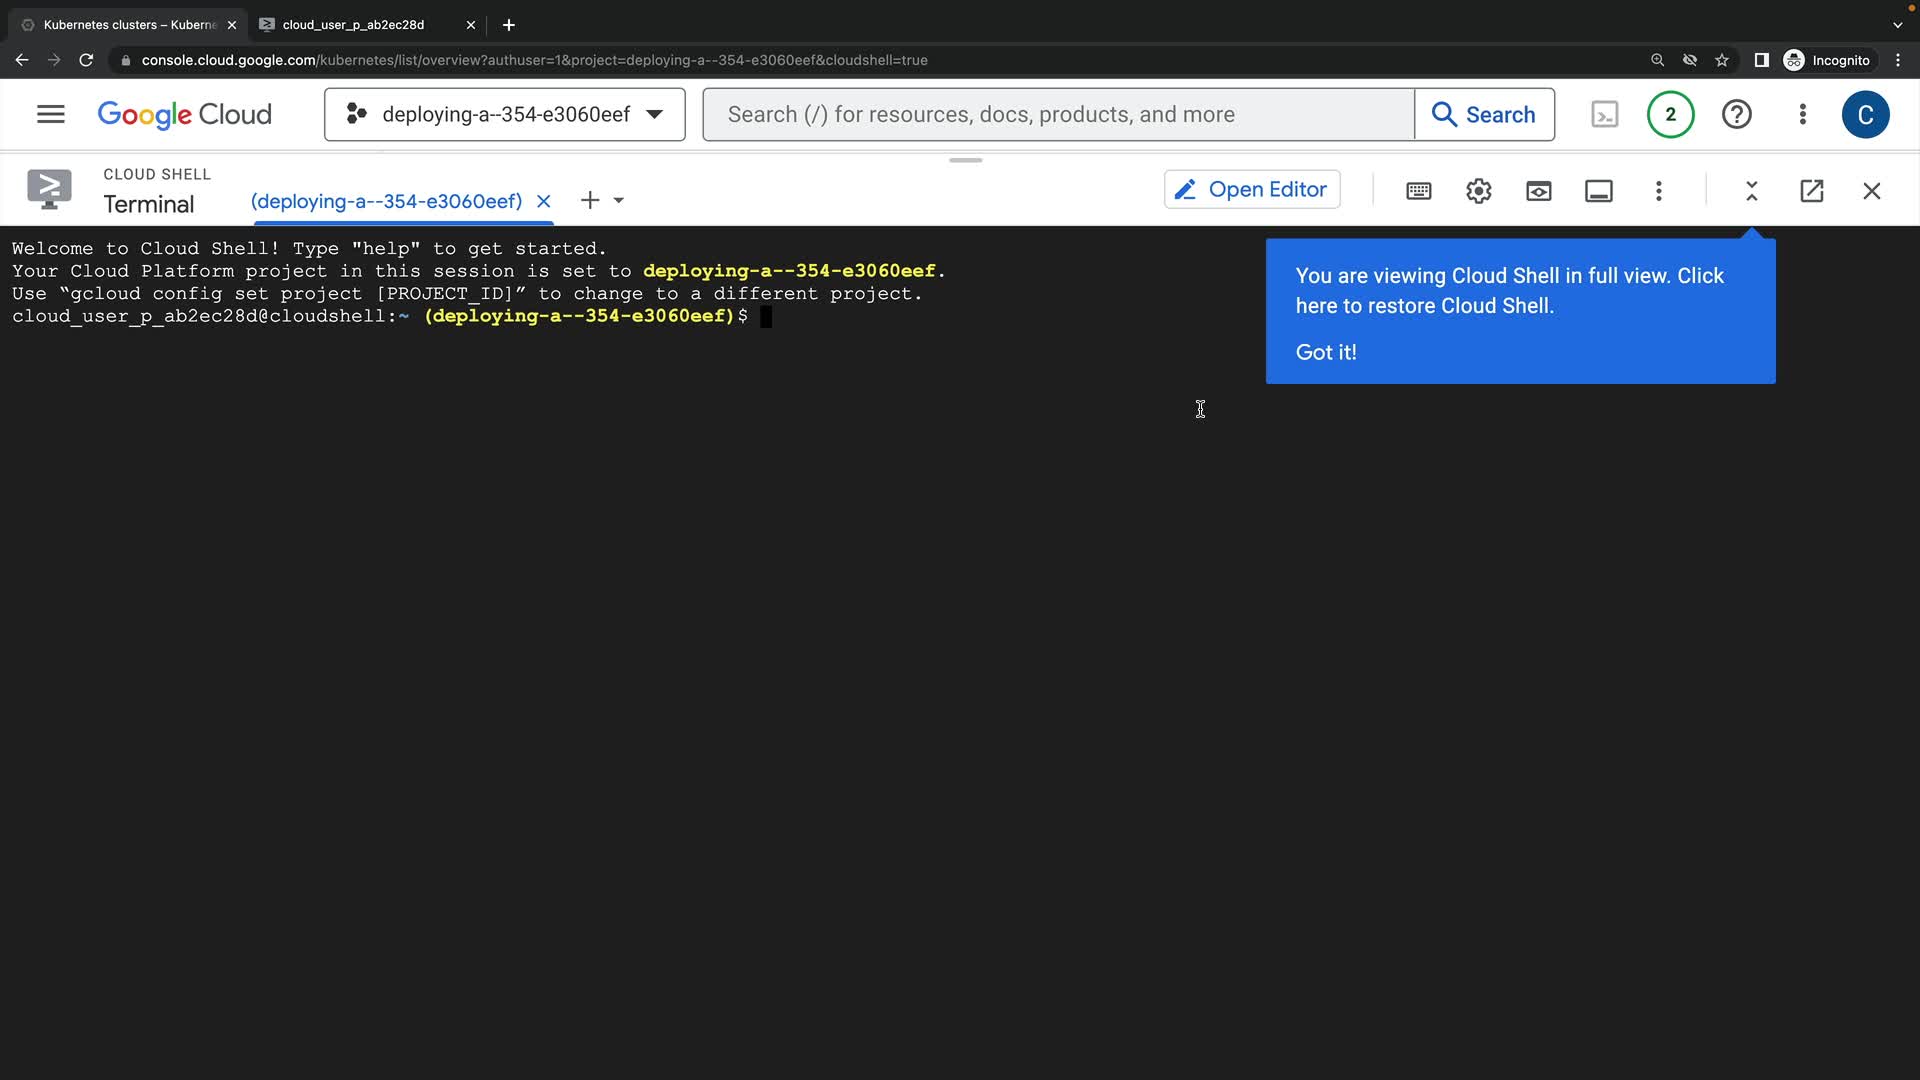Click the Cloud Shell keyboard icon
Image resolution: width=1920 pixels, height=1080 pixels.
tap(1418, 191)
